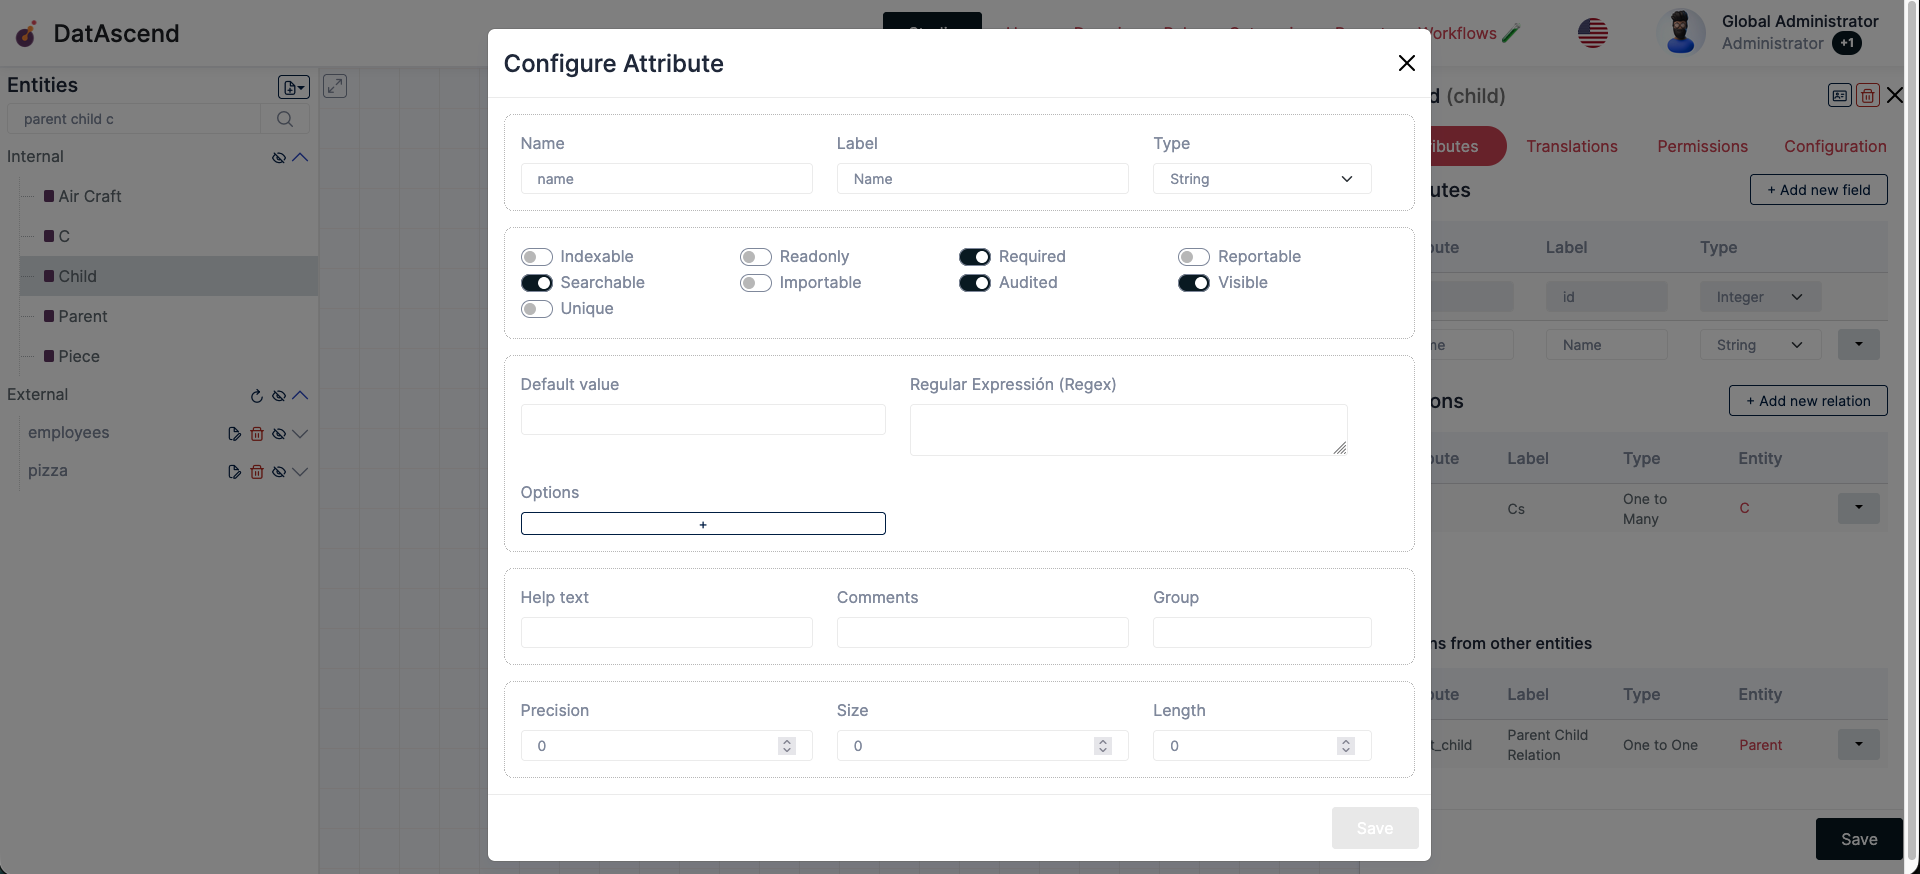Click the entity search magnifier icon

pos(285,119)
